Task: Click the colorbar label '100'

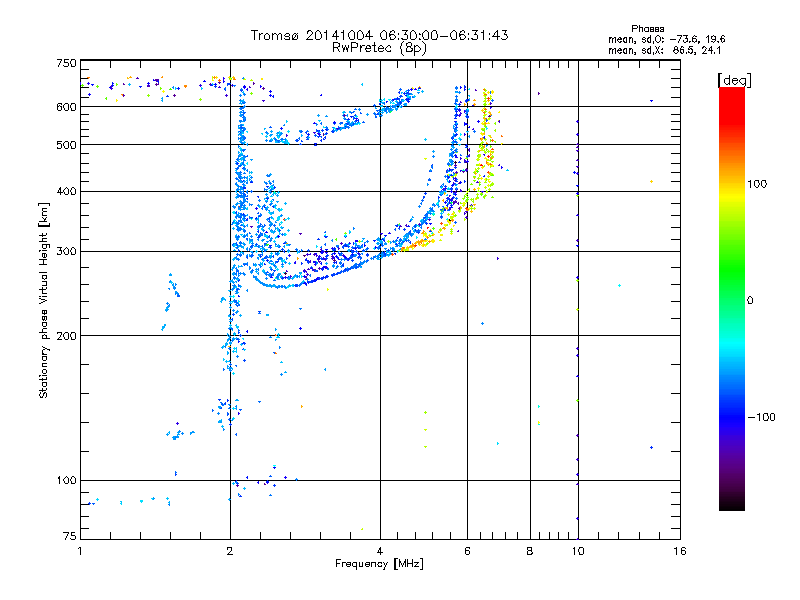Action: click(x=757, y=184)
